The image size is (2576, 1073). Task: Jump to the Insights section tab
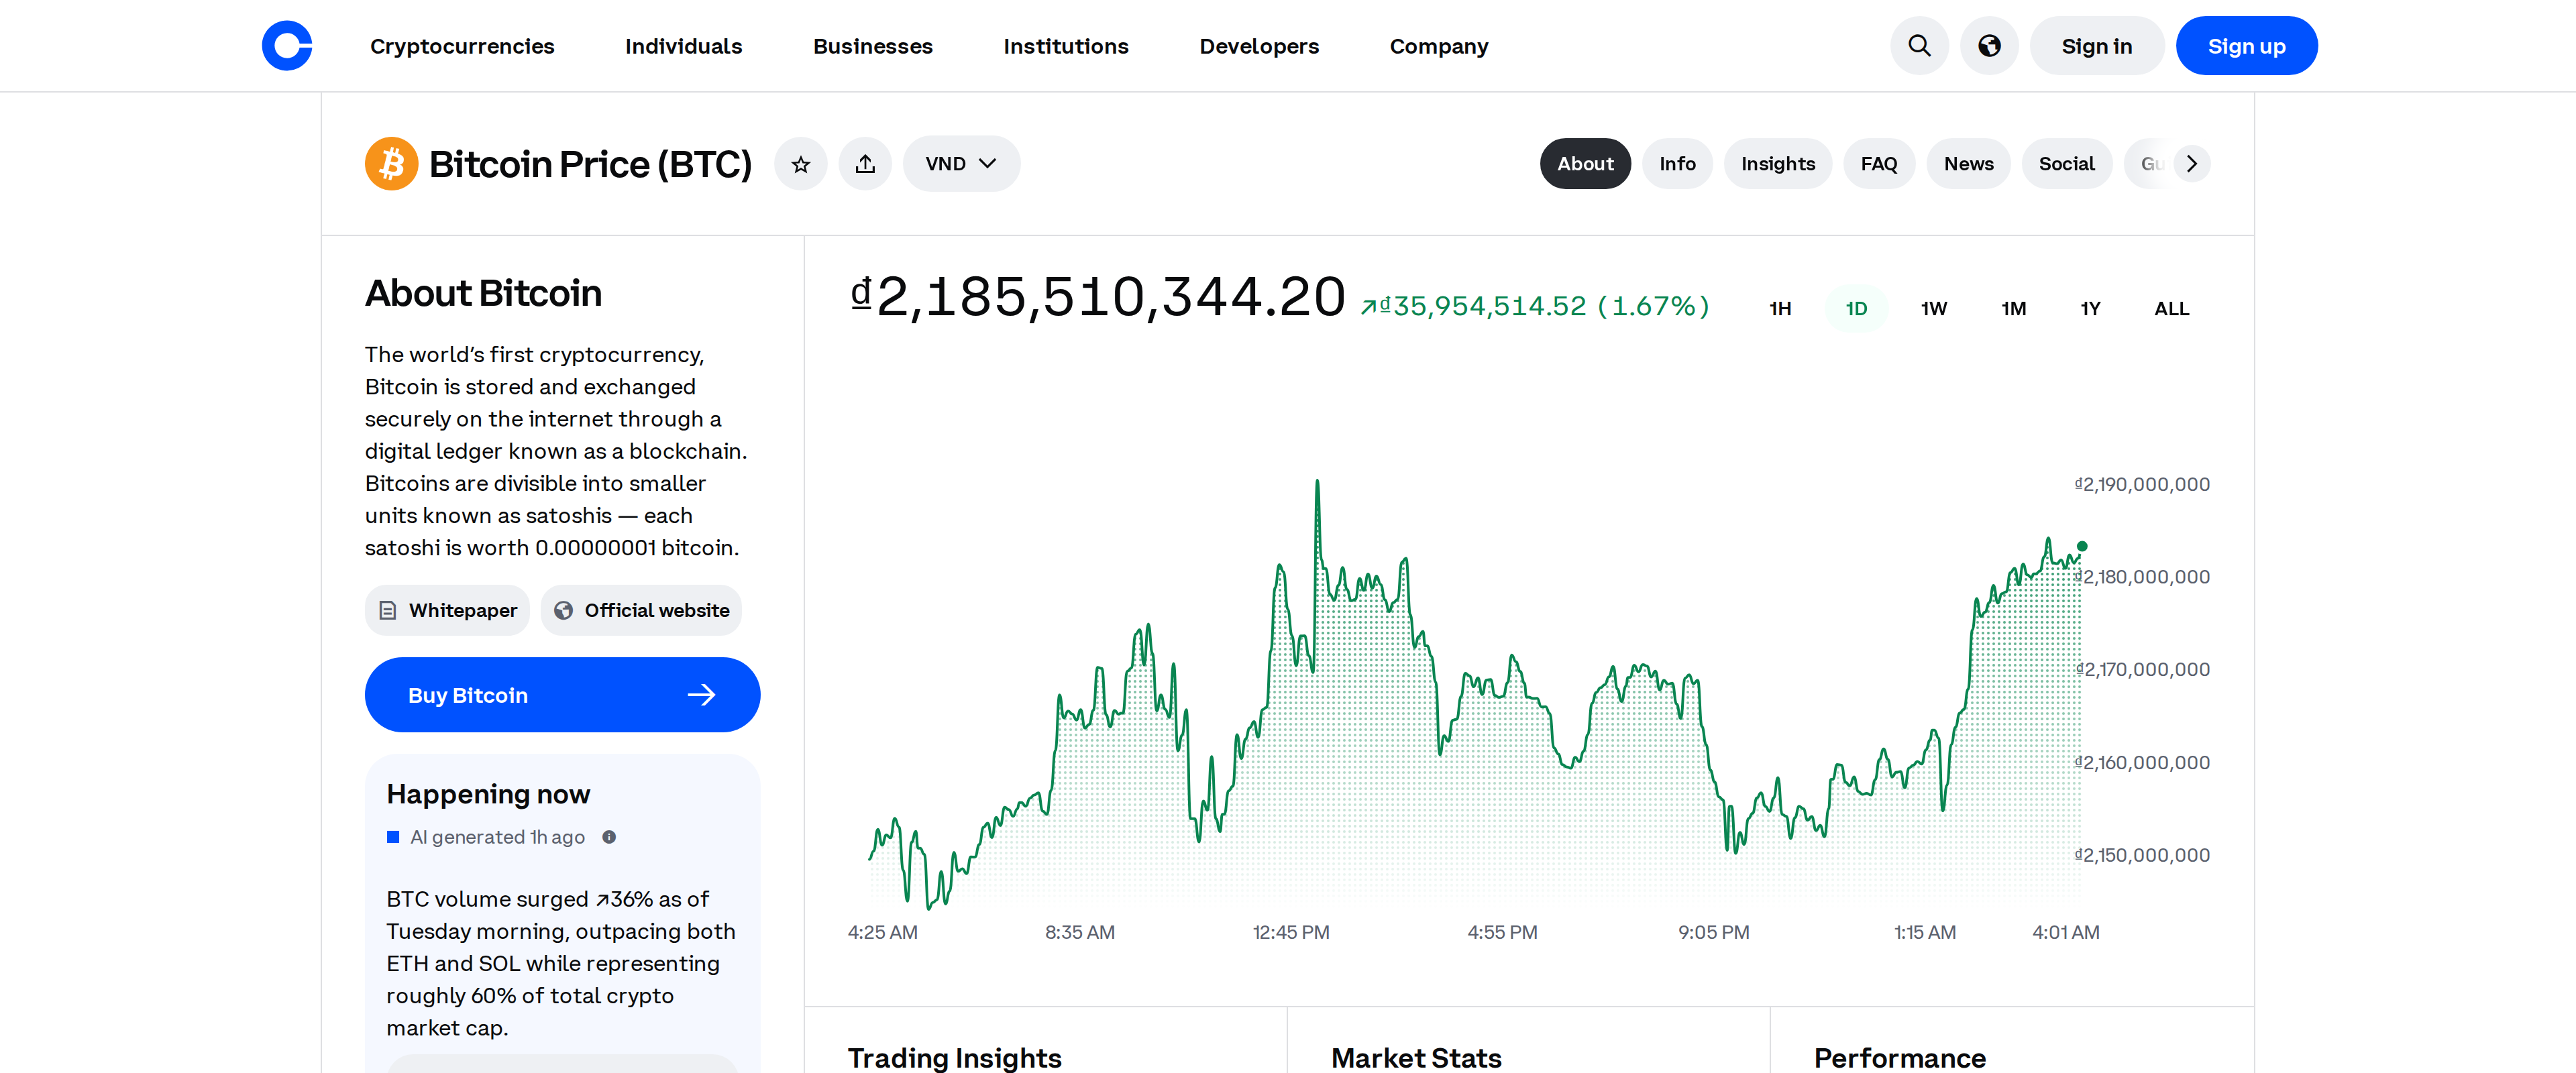1777,164
